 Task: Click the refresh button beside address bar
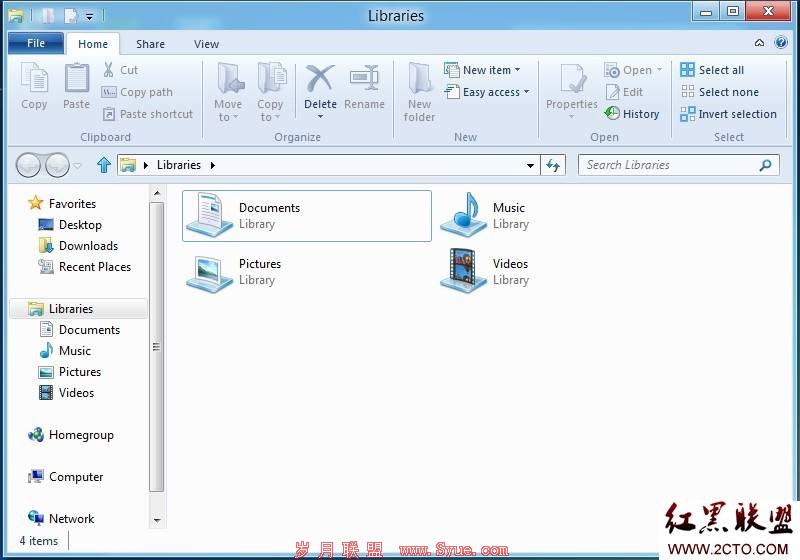point(553,165)
